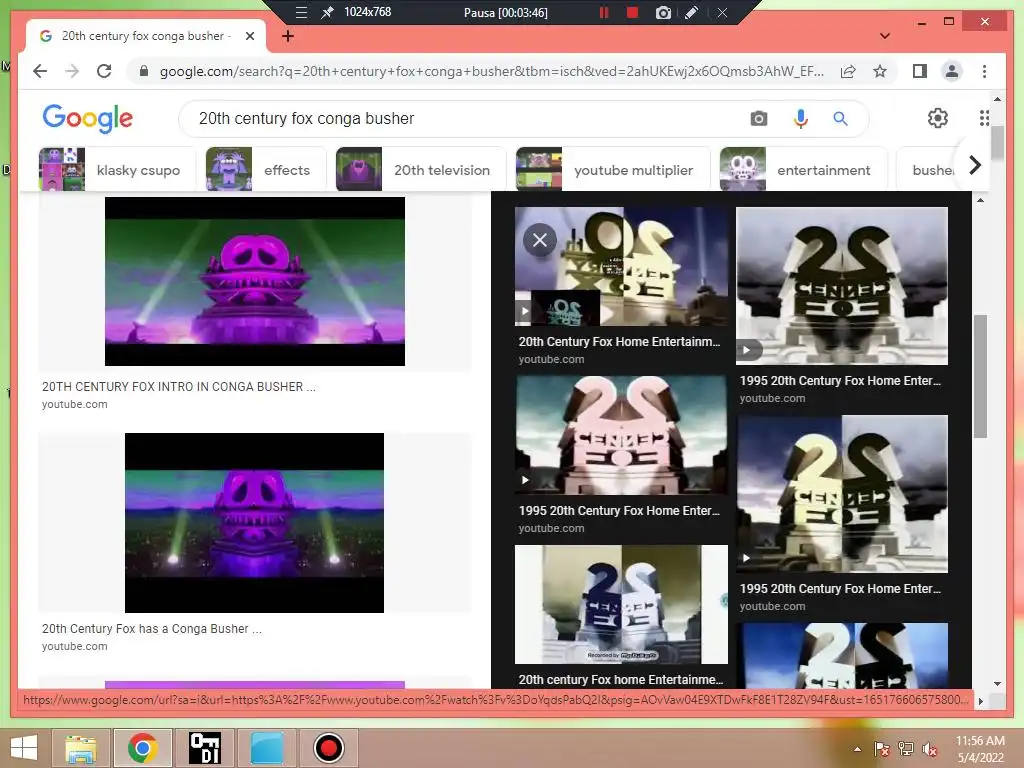1024x768 pixels.
Task: Click the URL address bar
Action: (491, 71)
